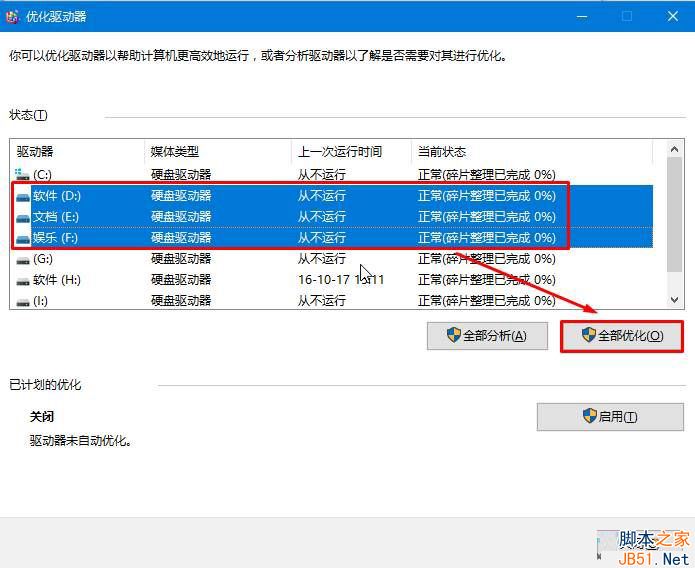
Task: Click the drive list scrollbar down arrow
Action: pos(675,300)
